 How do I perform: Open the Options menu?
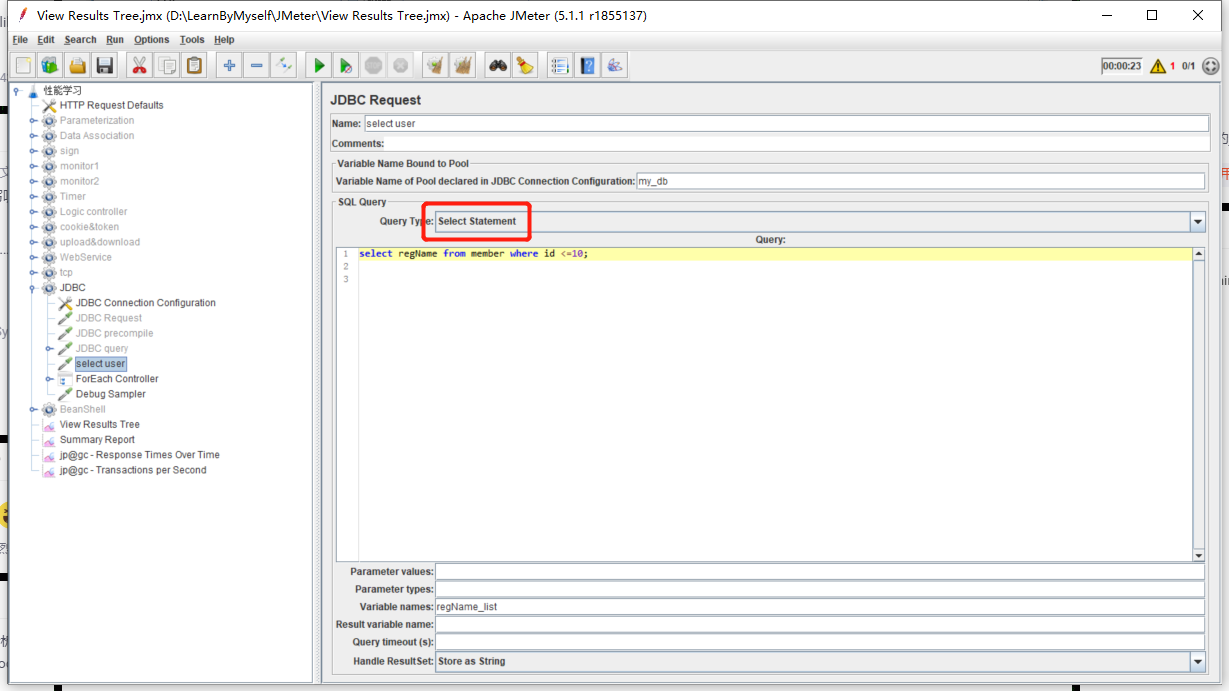152,40
